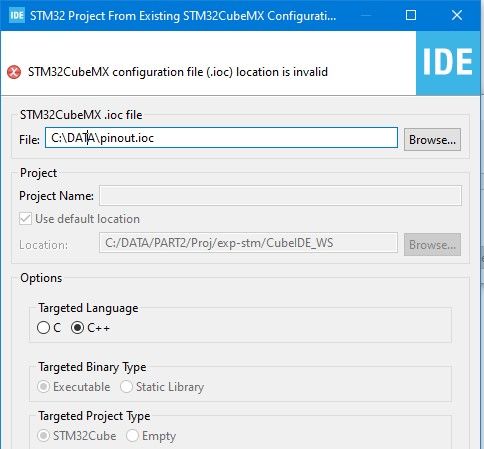Select C as targeted language
Viewport: 484px width, 449px height.
43,328
